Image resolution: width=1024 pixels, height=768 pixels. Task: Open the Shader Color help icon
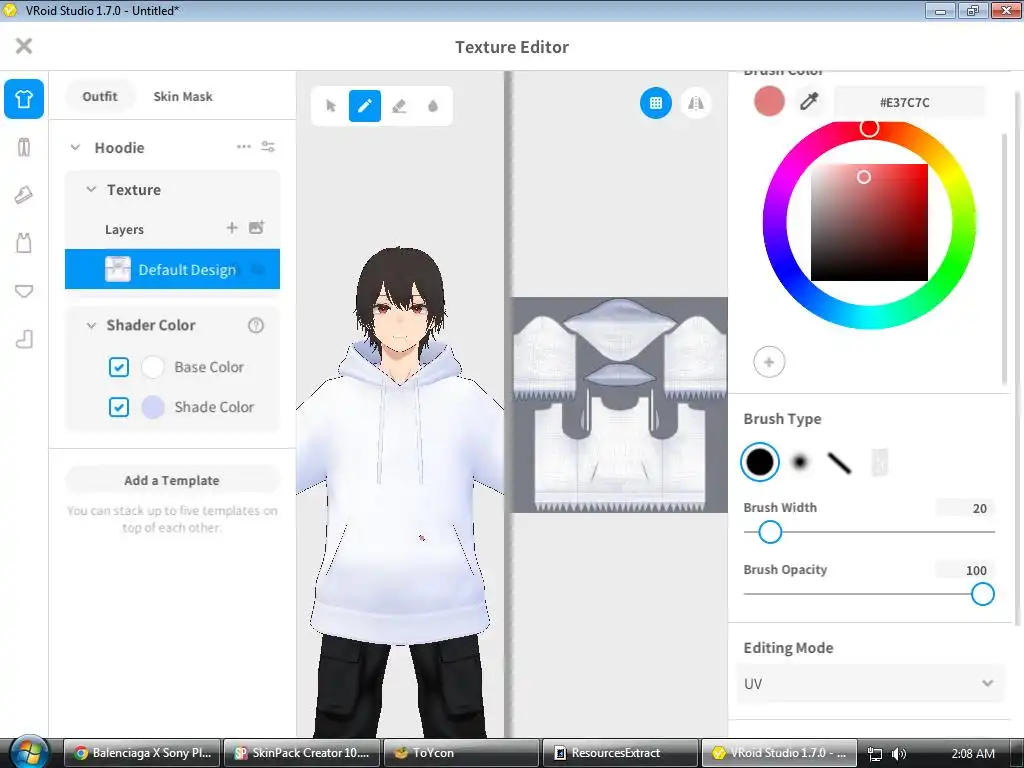coord(256,325)
